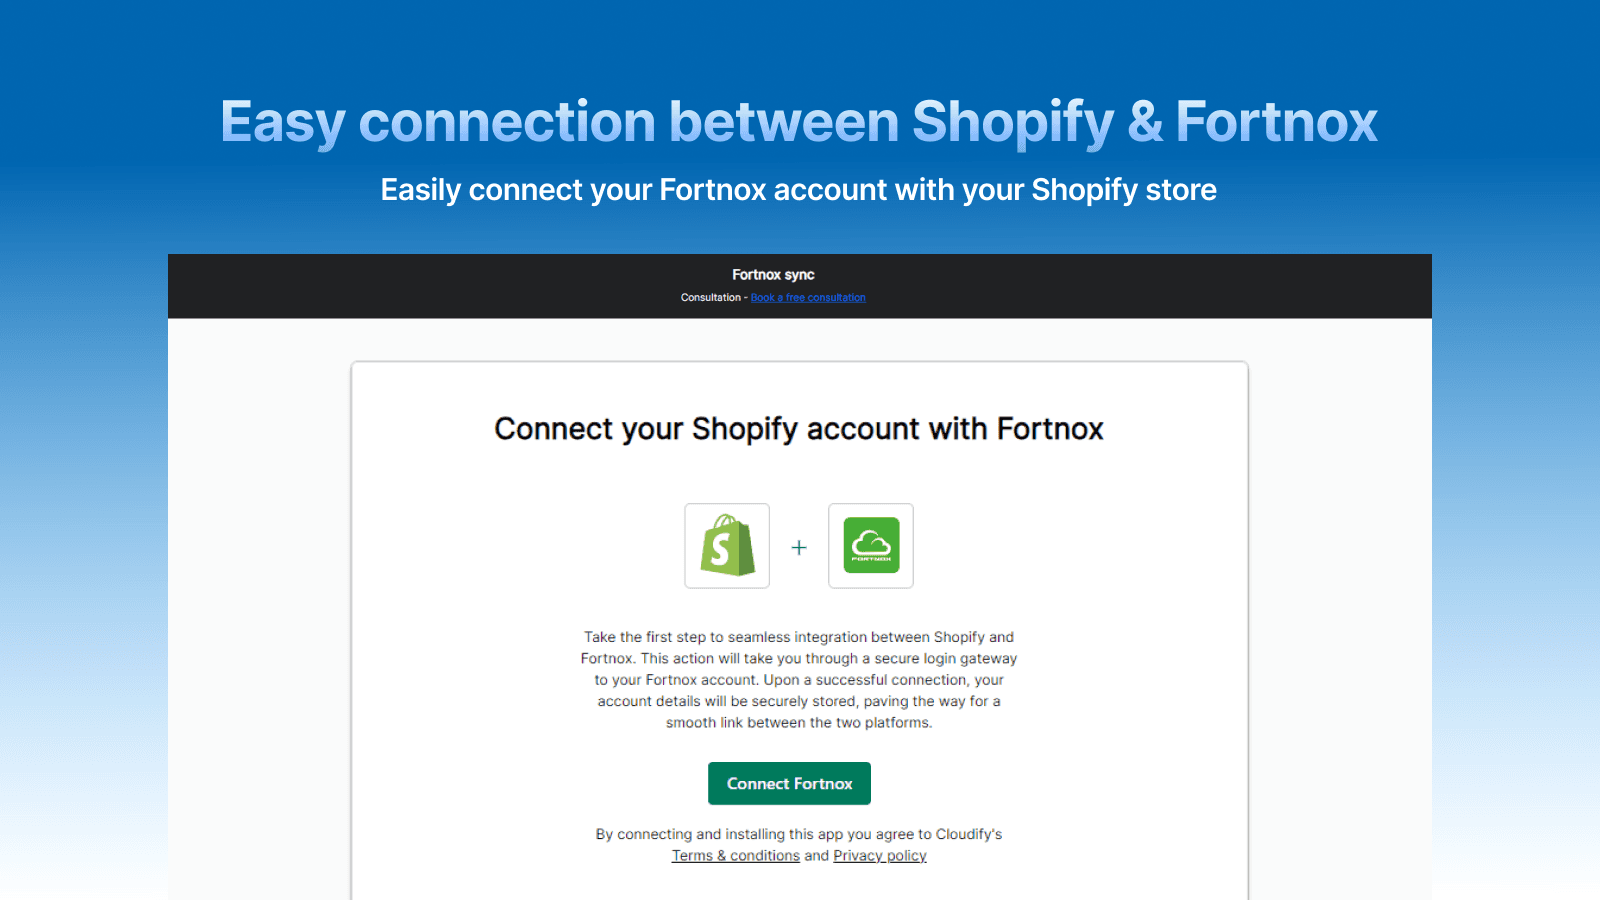This screenshot has width=1600, height=900.
Task: Click the green Fortnox cloud logo
Action: coord(871,546)
